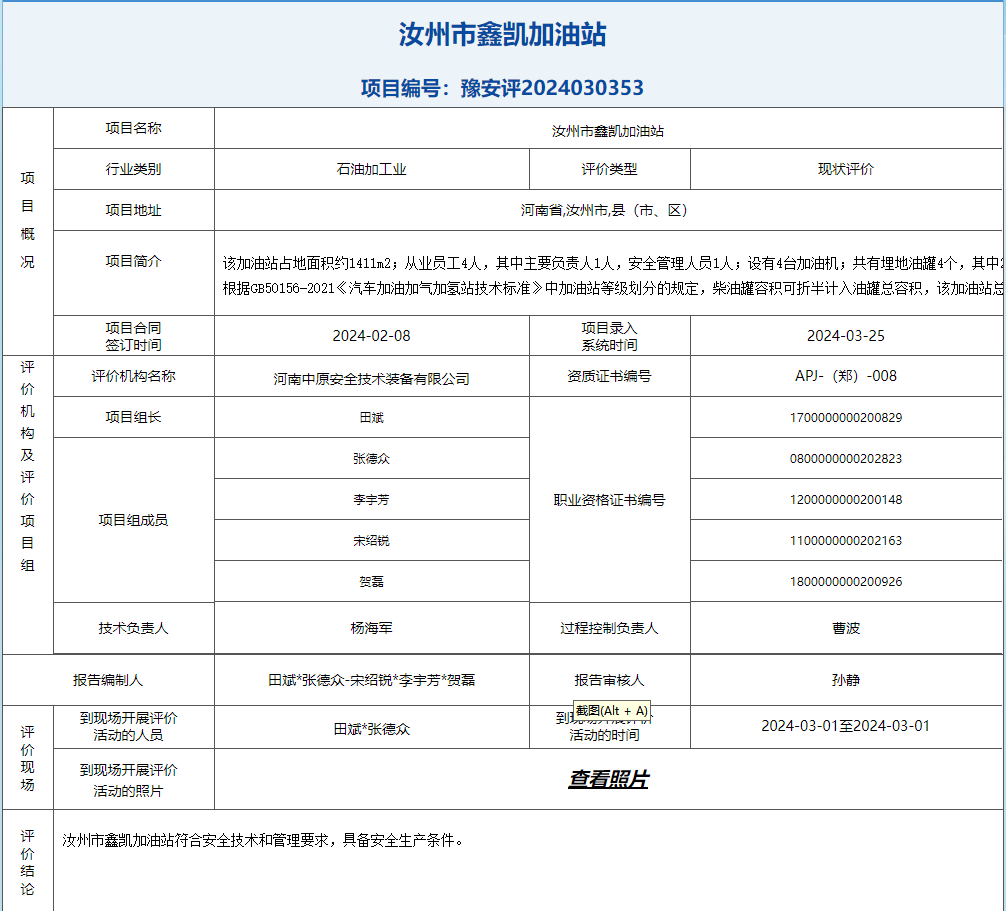Select the 汝州市鑫凯加油站 value beside 项目名称

pos(608,132)
